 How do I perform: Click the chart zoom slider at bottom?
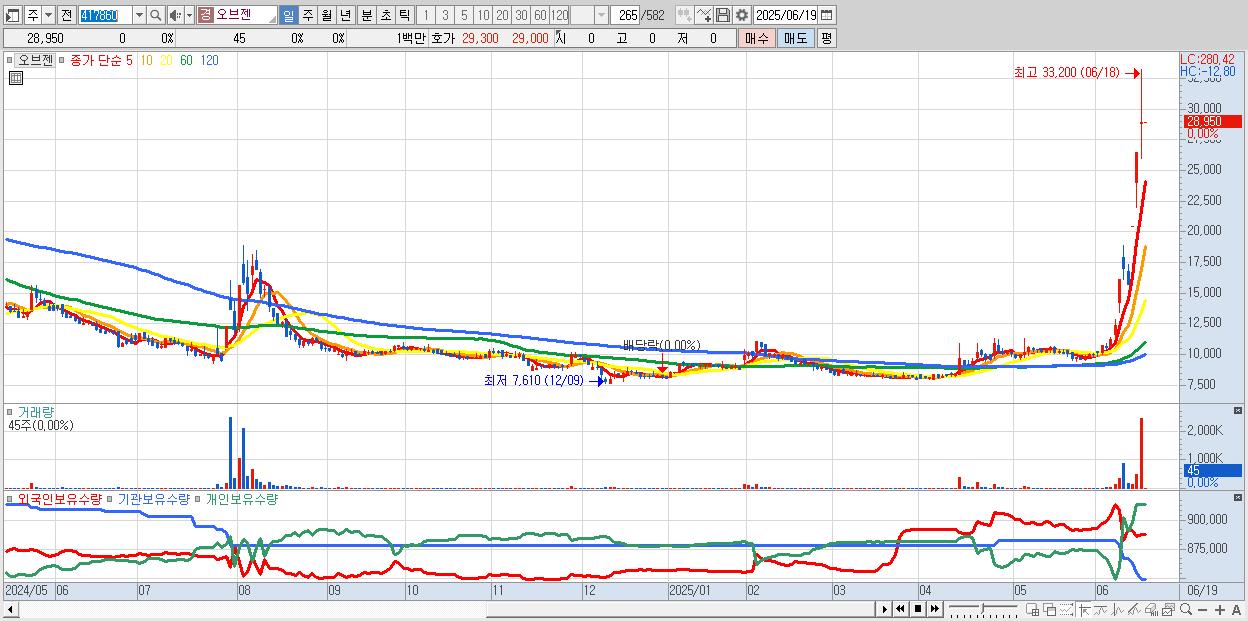point(984,609)
